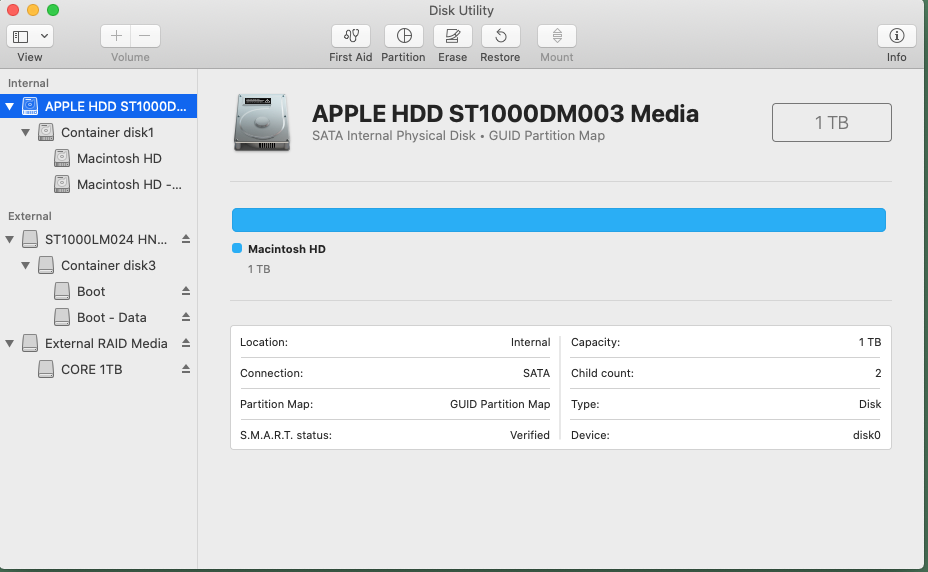Image resolution: width=928 pixels, height=572 pixels.
Task: Click the large hard drive image
Action: click(x=262, y=123)
